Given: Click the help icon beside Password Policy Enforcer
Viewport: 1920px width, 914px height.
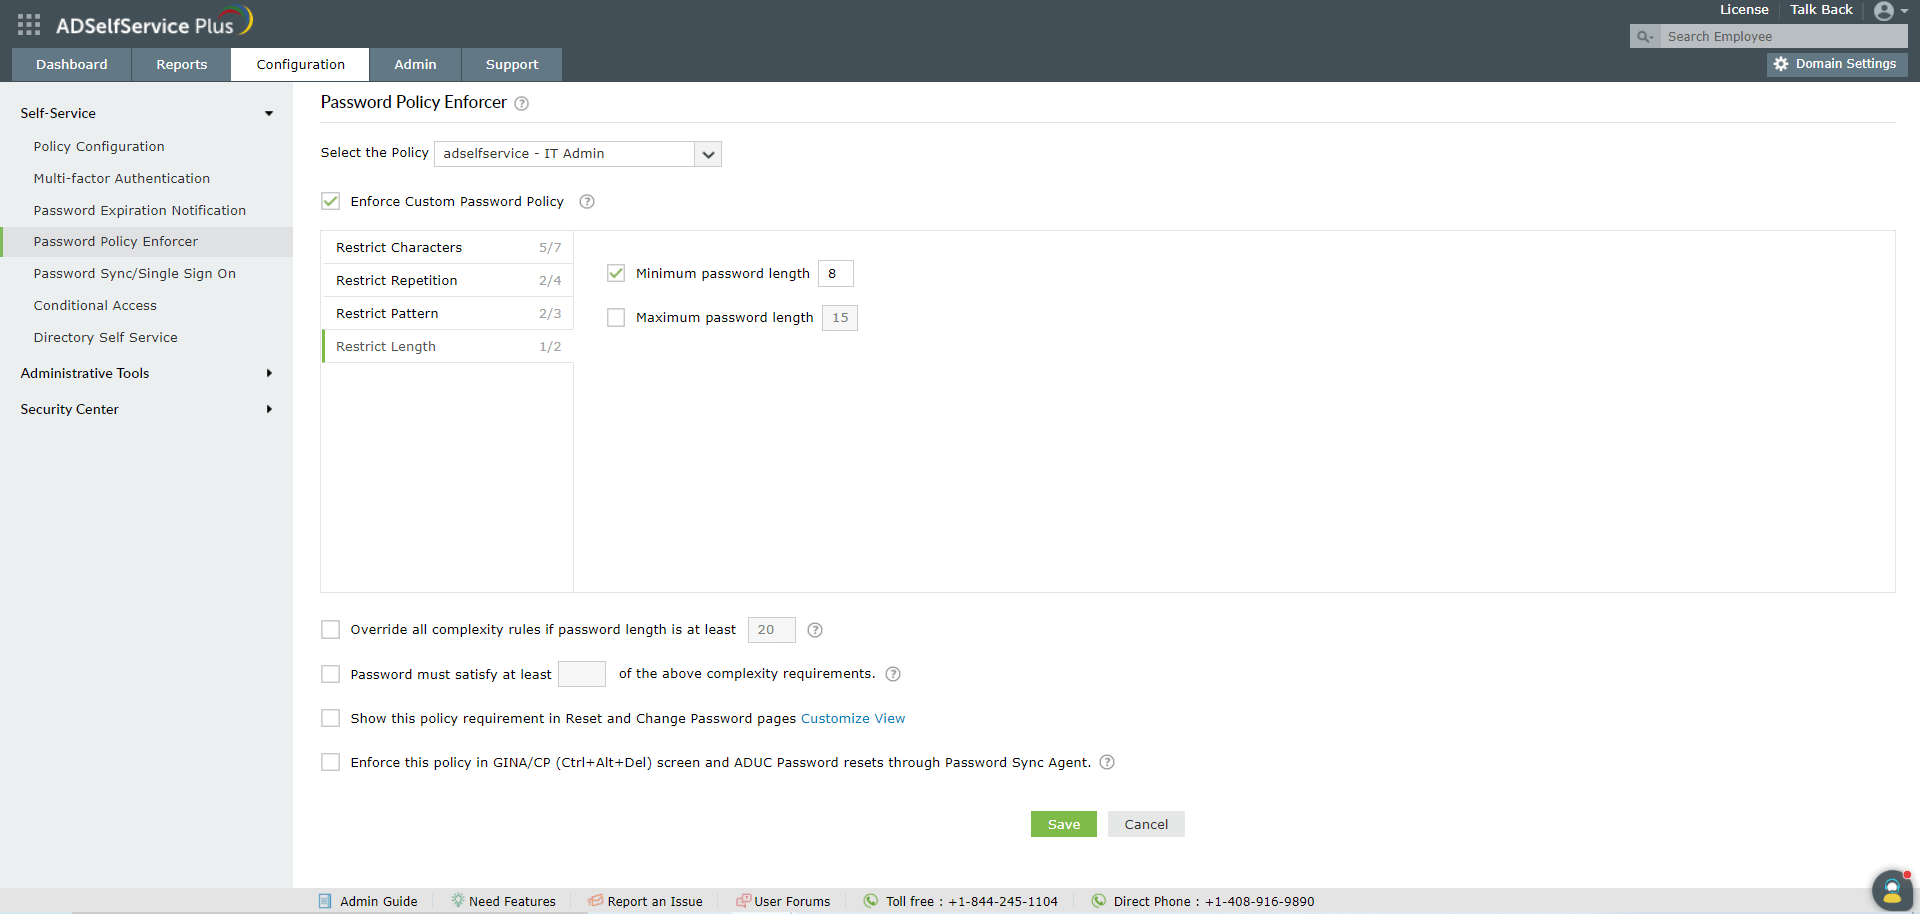Looking at the screenshot, I should pos(521,103).
